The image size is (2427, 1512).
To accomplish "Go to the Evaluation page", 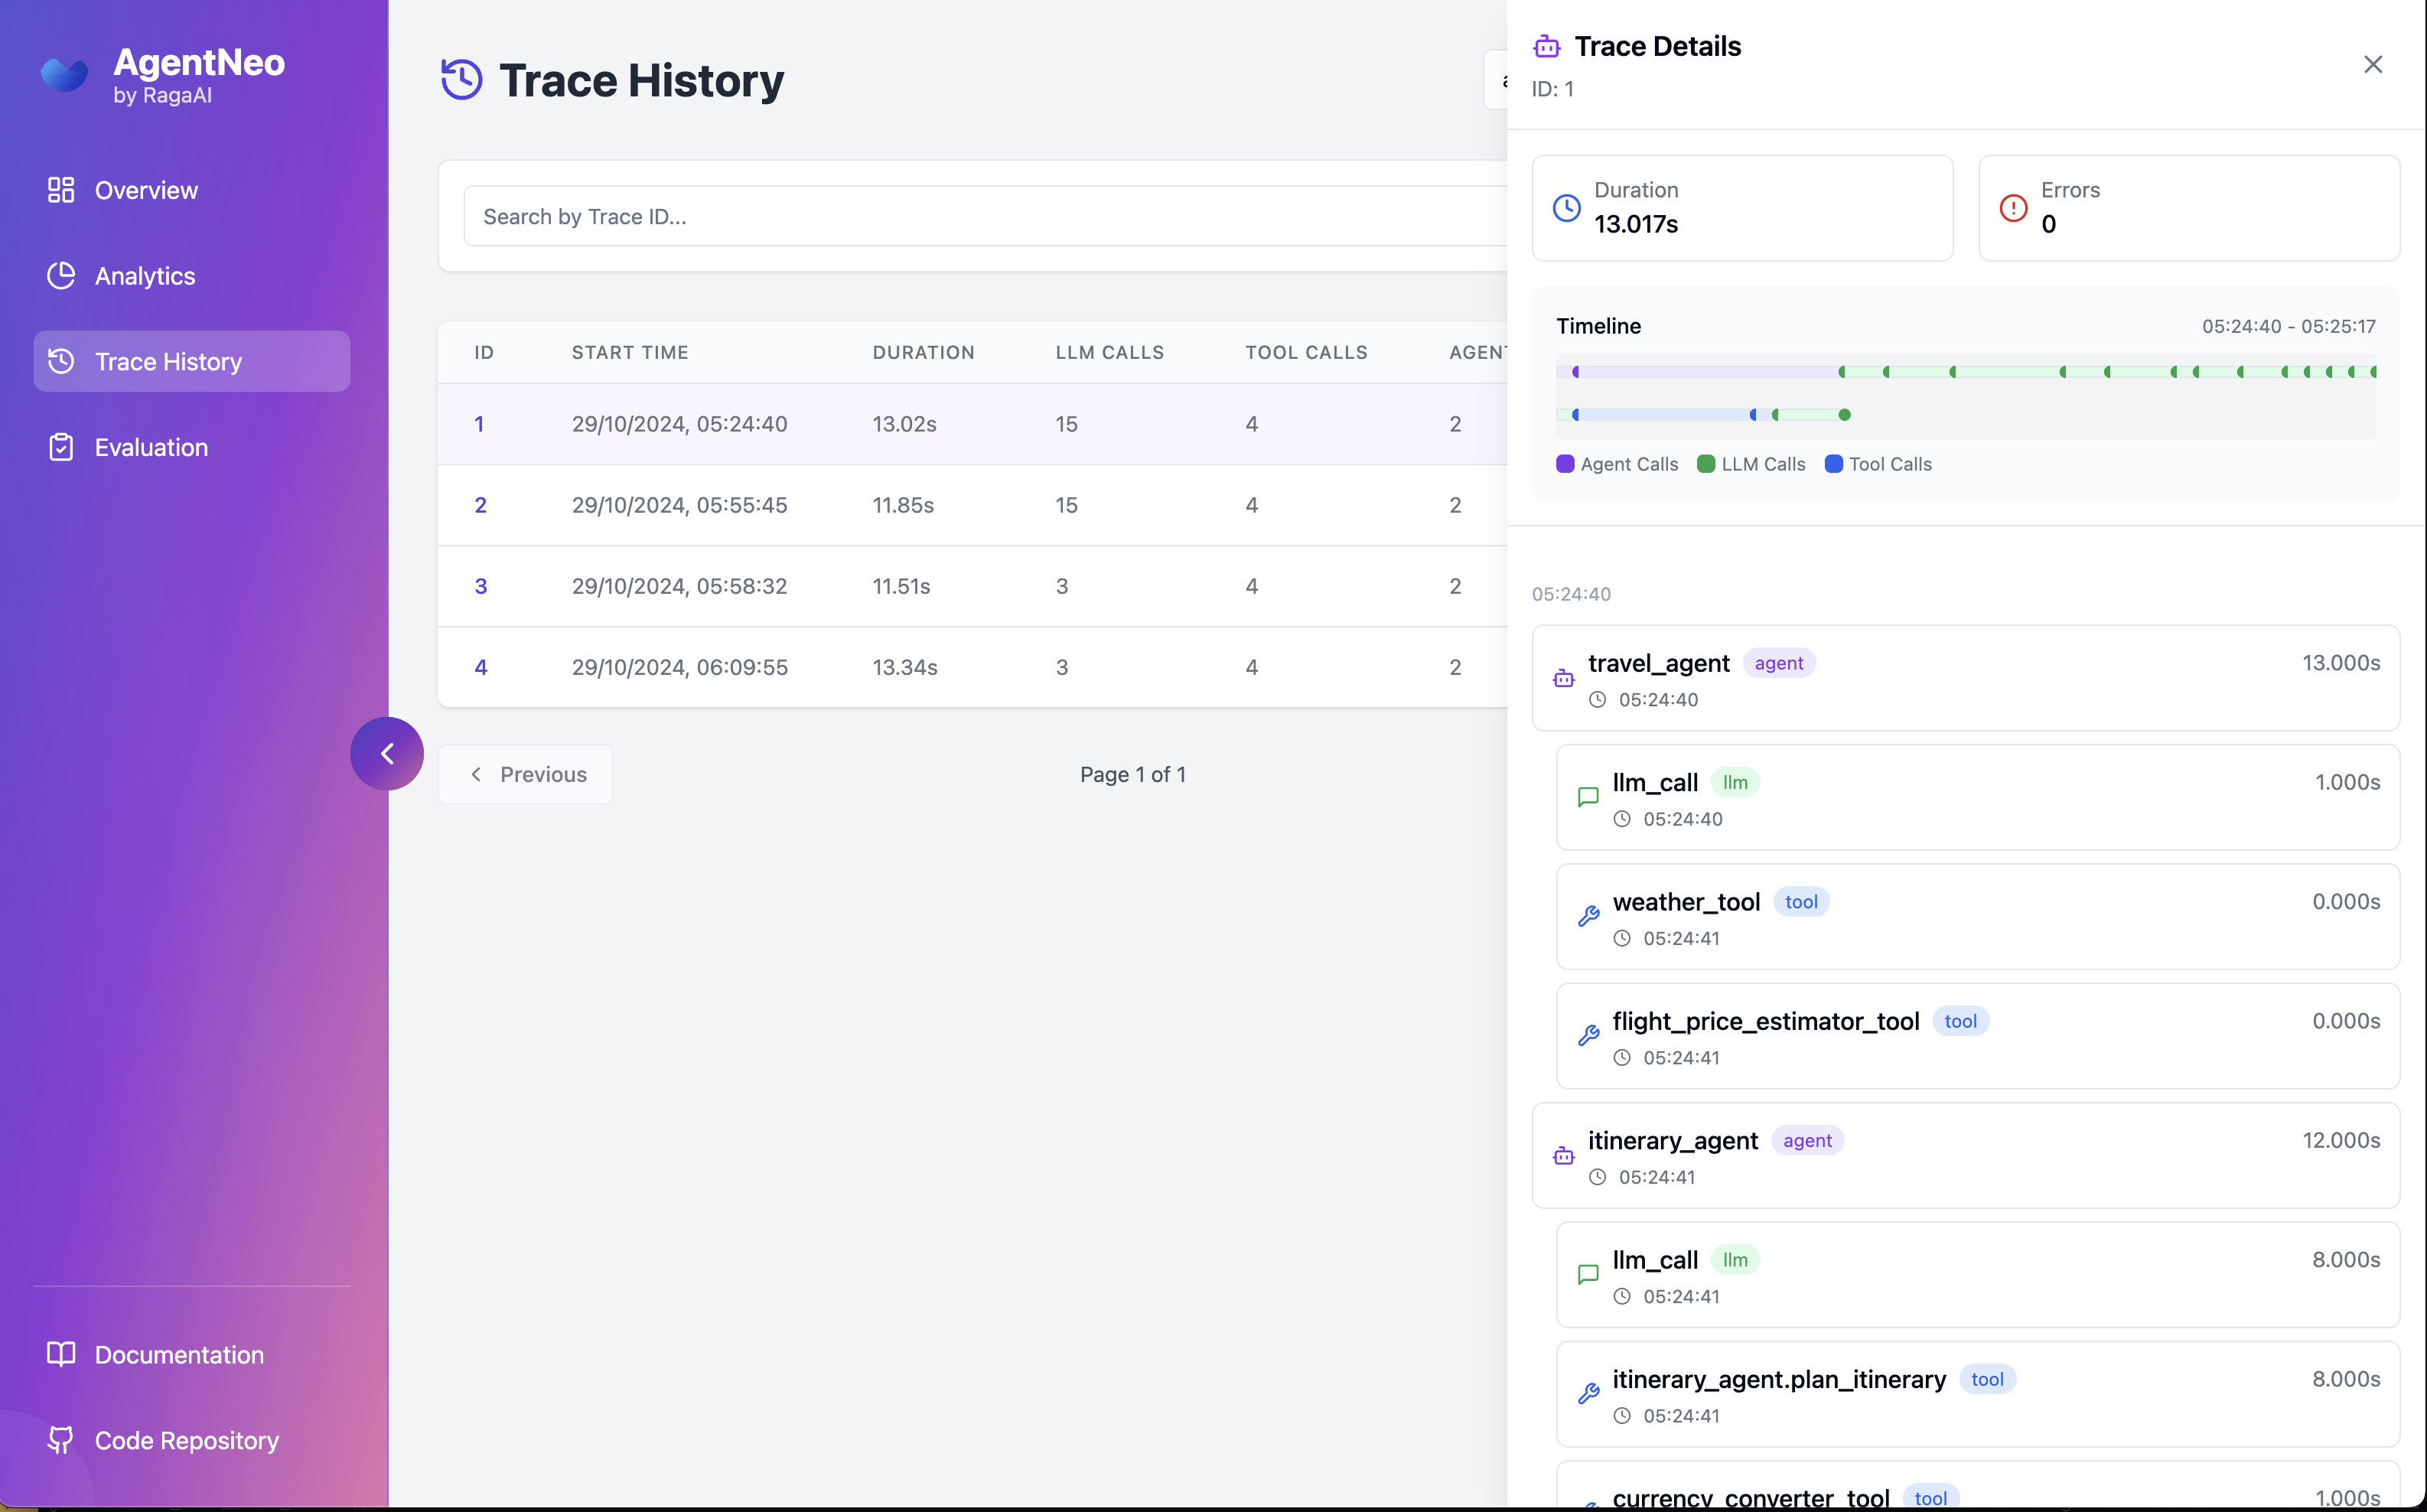I will pyautogui.click(x=192, y=447).
